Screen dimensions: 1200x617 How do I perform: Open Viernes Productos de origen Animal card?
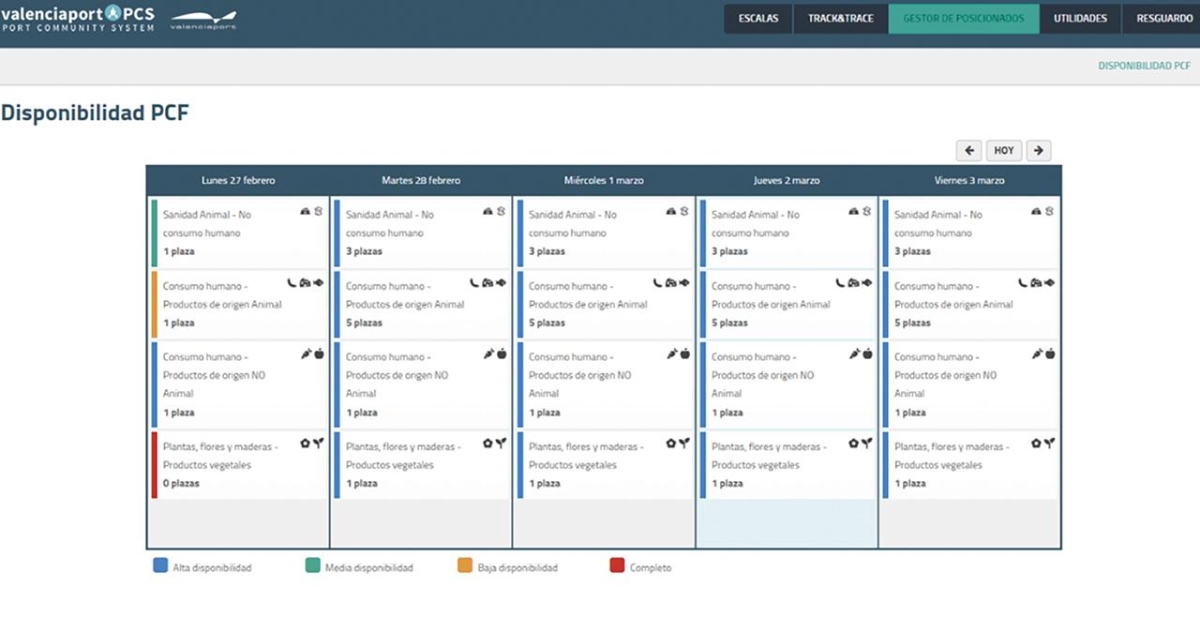[972, 304]
